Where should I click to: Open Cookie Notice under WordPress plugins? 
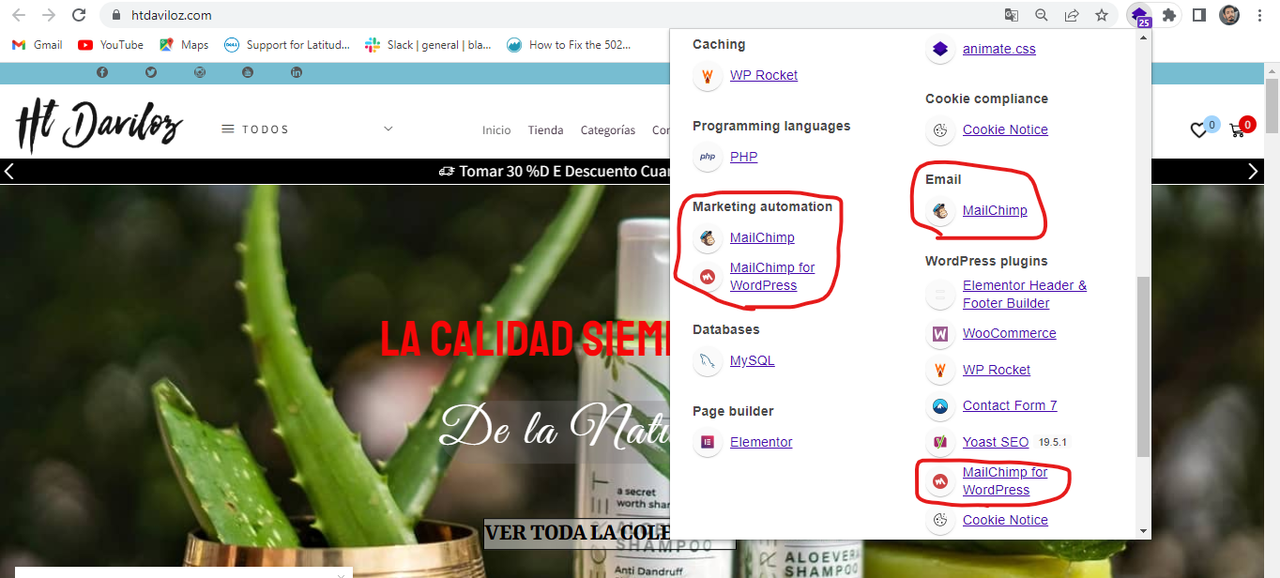1005,520
